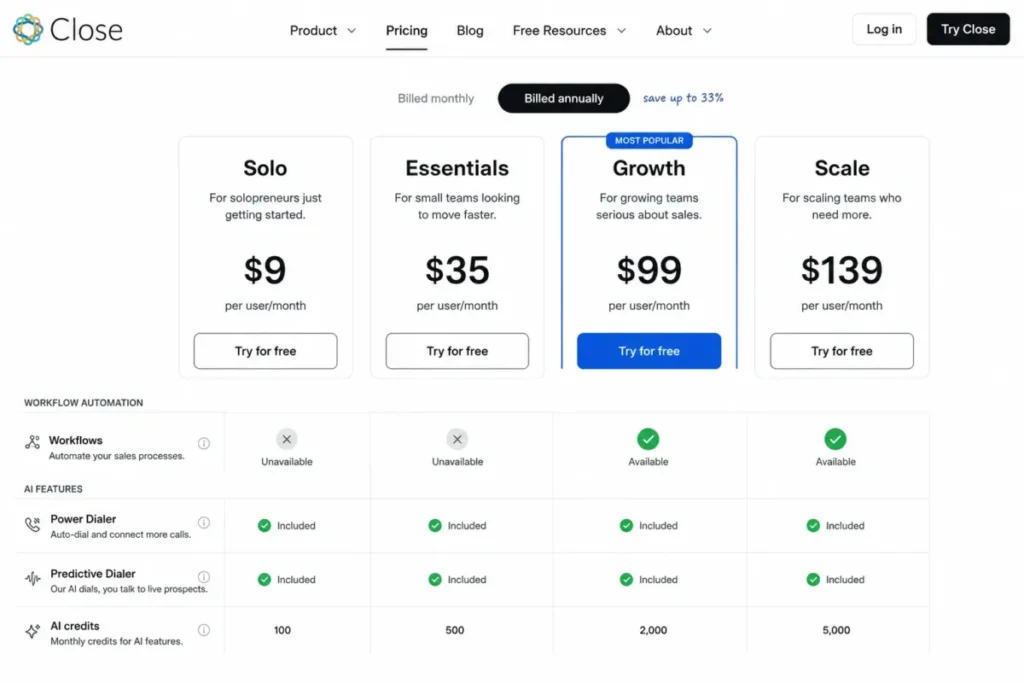Click Growth Power Dialer included checkmark
Viewport: 1024px width, 683px height.
626,526
